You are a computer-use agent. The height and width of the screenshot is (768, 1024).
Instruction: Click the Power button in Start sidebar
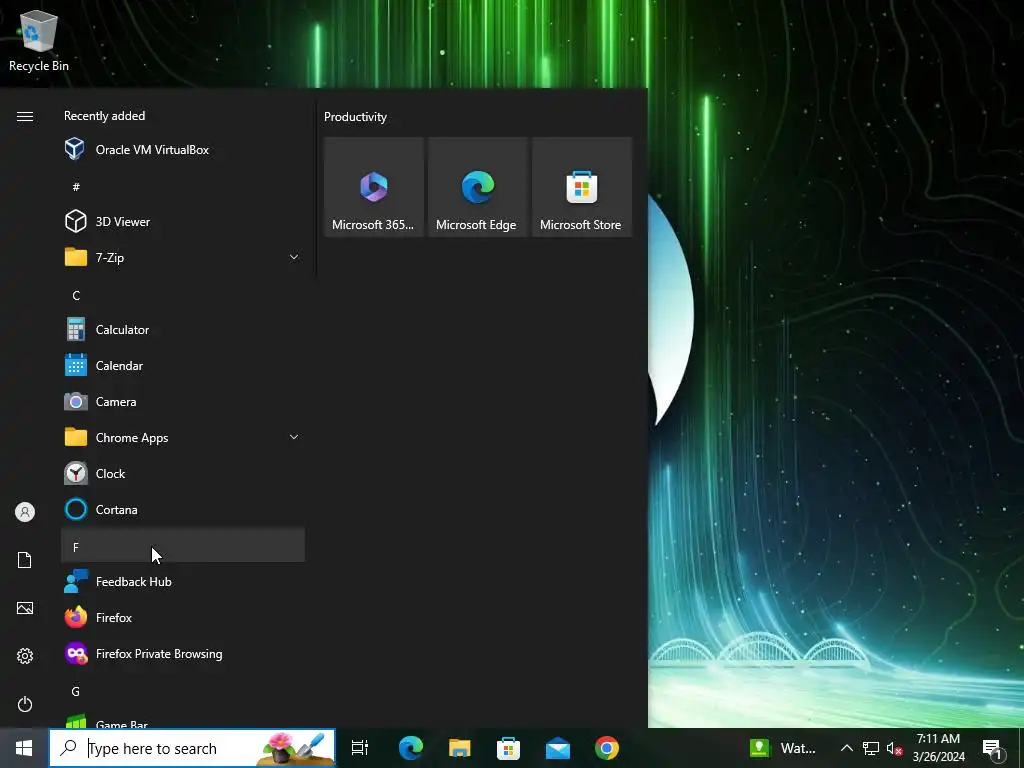(25, 704)
